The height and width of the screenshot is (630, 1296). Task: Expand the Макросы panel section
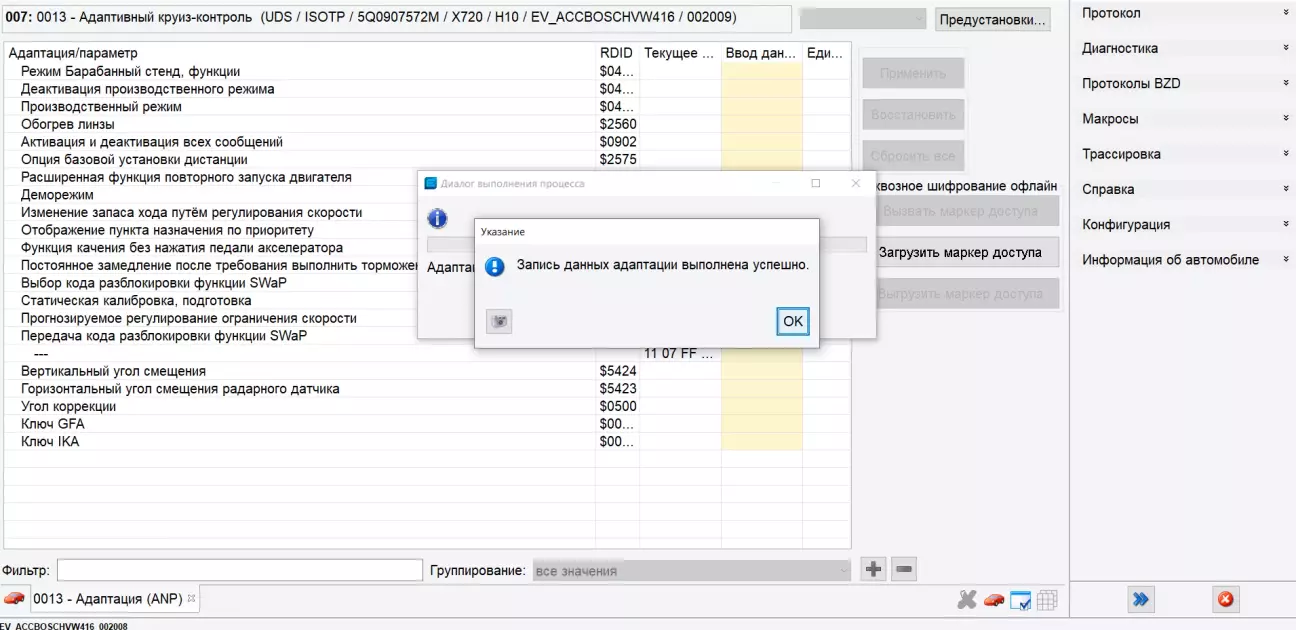pos(1182,119)
